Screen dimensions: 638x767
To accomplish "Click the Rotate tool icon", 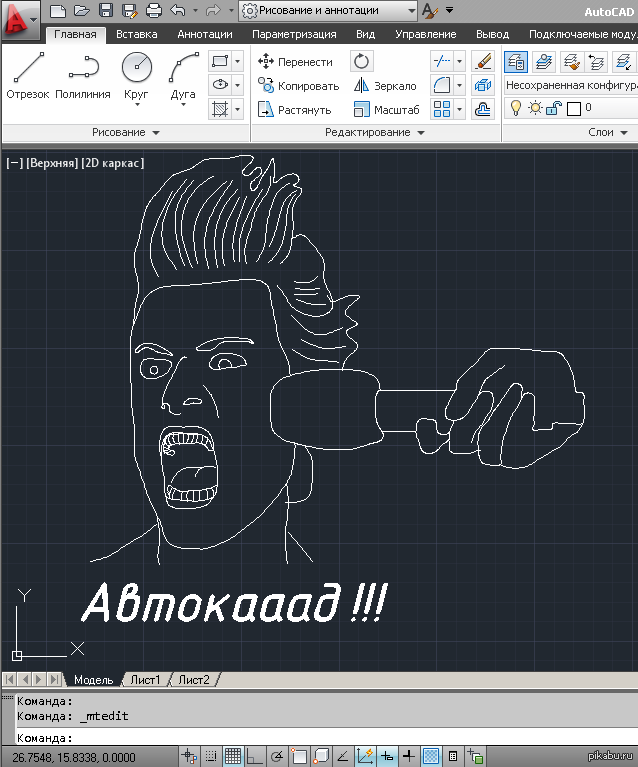I will coord(362,61).
